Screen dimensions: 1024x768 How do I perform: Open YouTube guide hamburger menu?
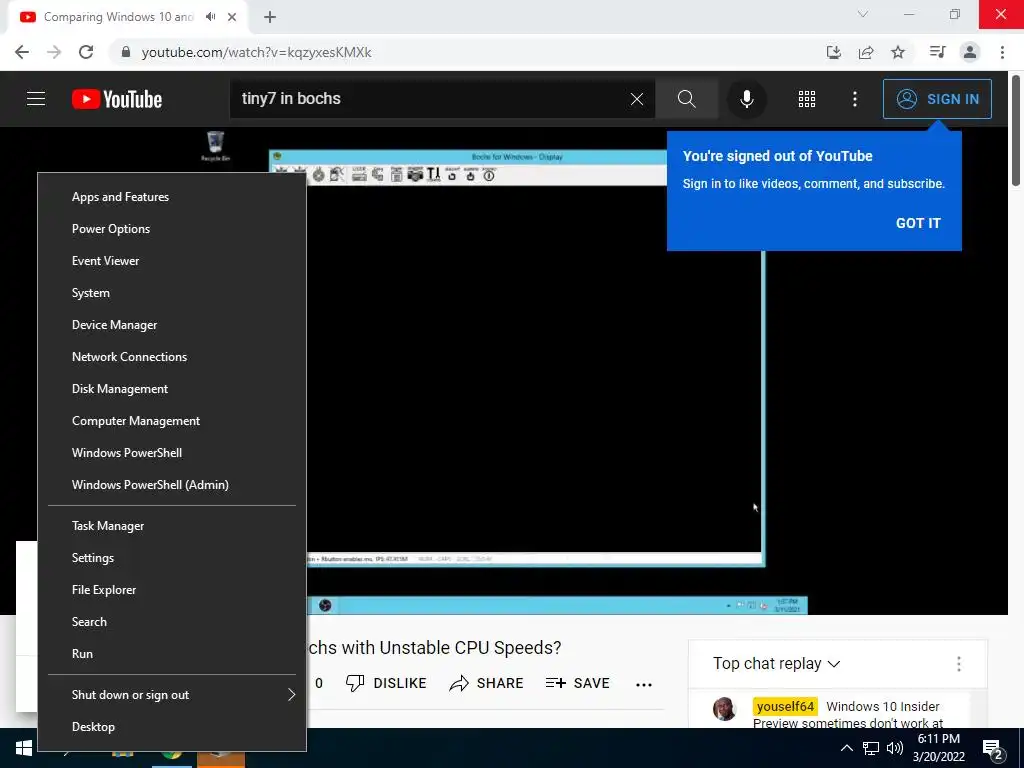36,99
